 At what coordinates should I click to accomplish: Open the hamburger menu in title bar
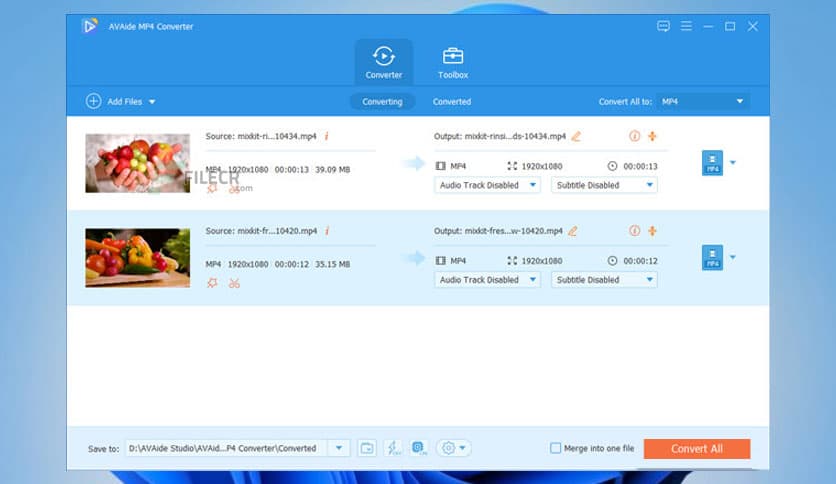click(x=686, y=26)
